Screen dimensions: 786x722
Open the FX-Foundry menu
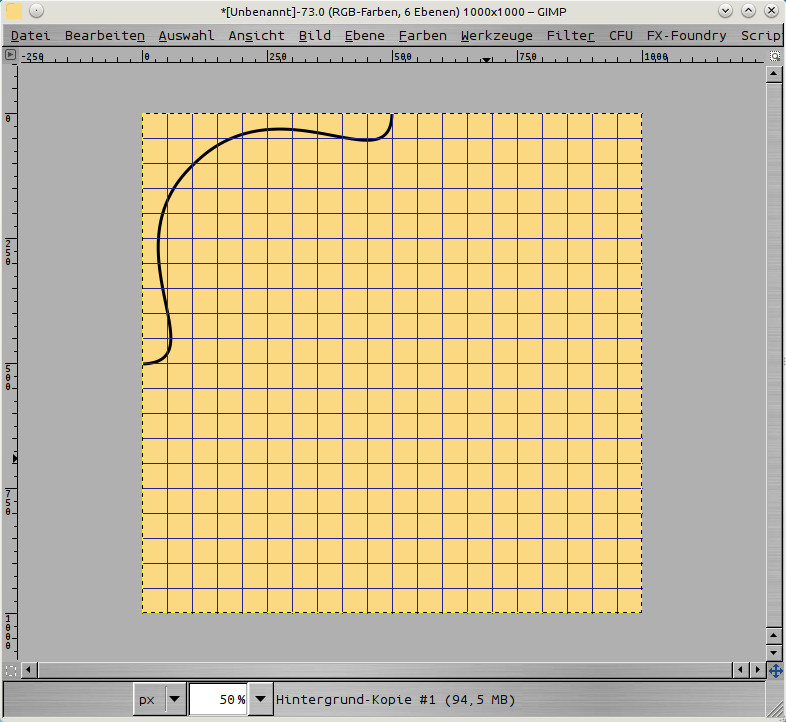(x=686, y=35)
